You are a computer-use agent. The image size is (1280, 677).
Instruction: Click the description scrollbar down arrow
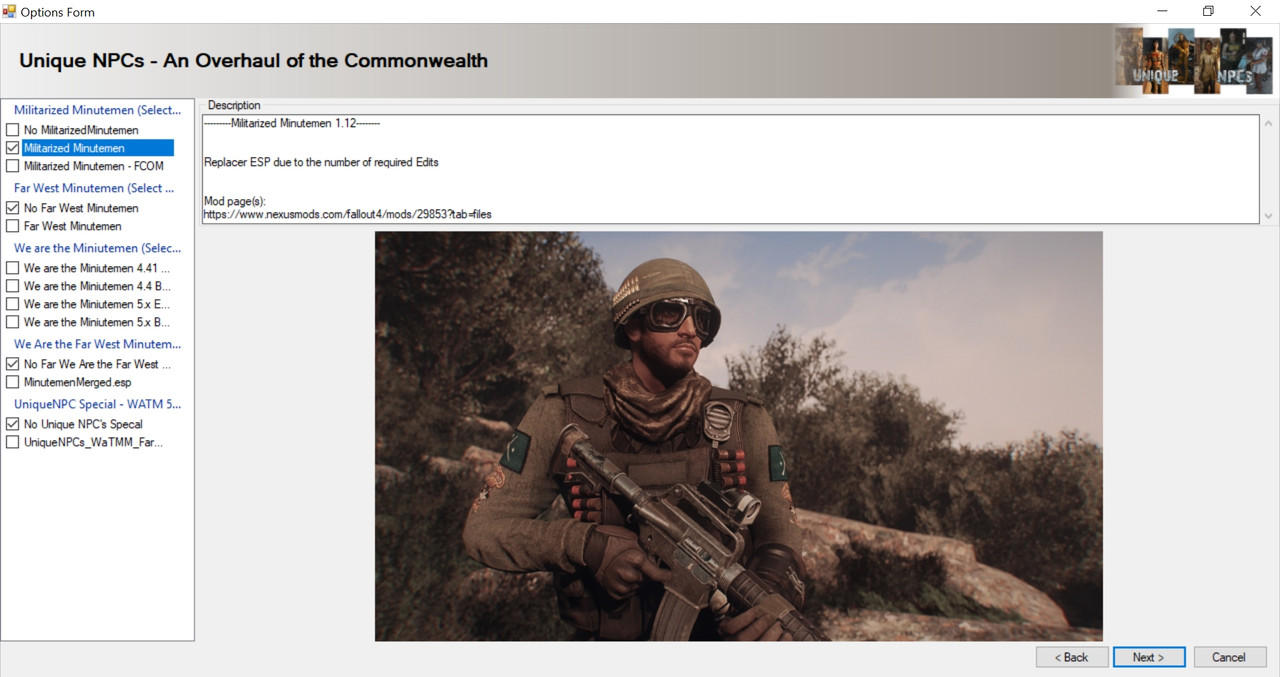click(x=1269, y=216)
